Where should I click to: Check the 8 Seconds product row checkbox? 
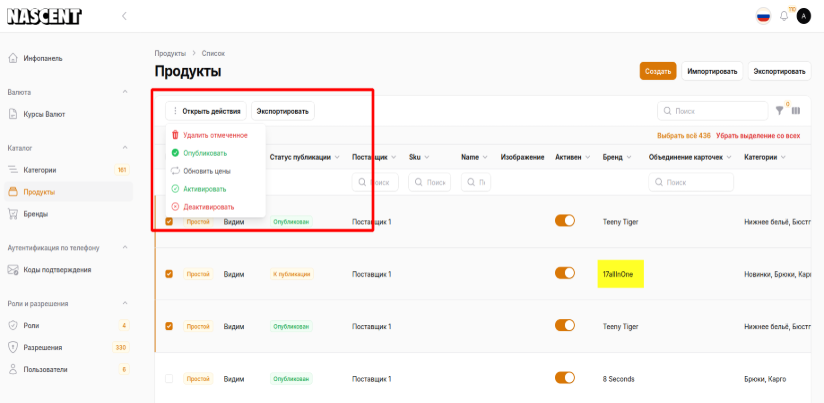tap(169, 379)
